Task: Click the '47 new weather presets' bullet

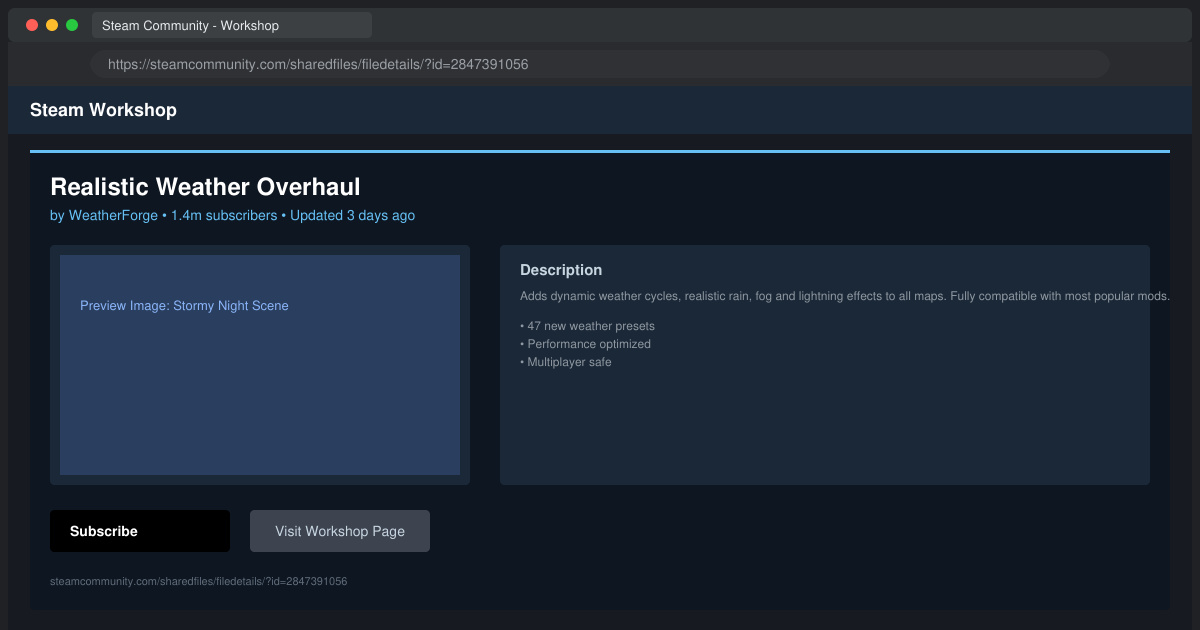Action: (588, 326)
